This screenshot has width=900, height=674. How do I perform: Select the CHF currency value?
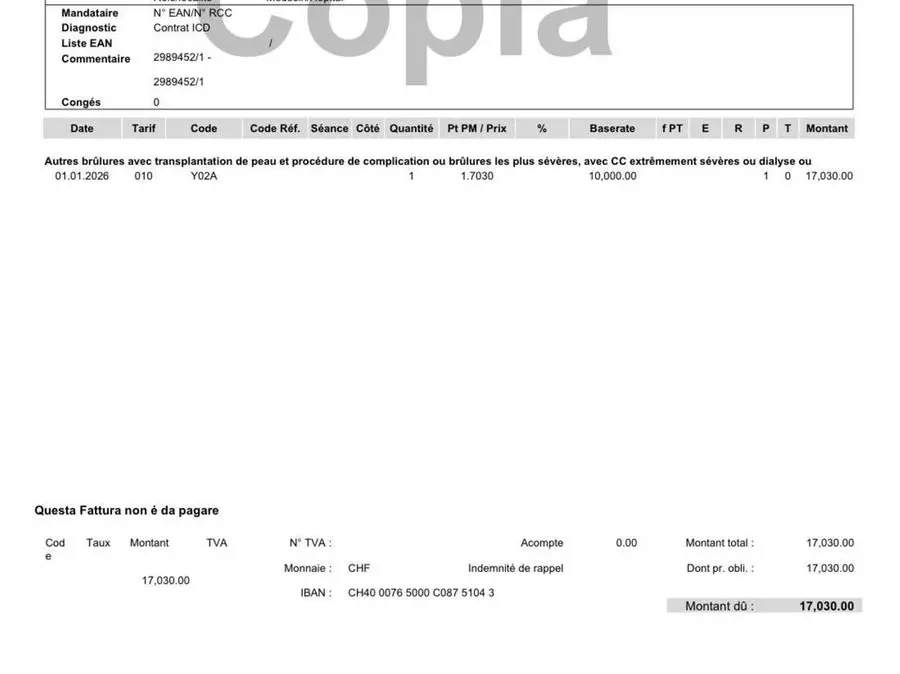click(x=359, y=568)
